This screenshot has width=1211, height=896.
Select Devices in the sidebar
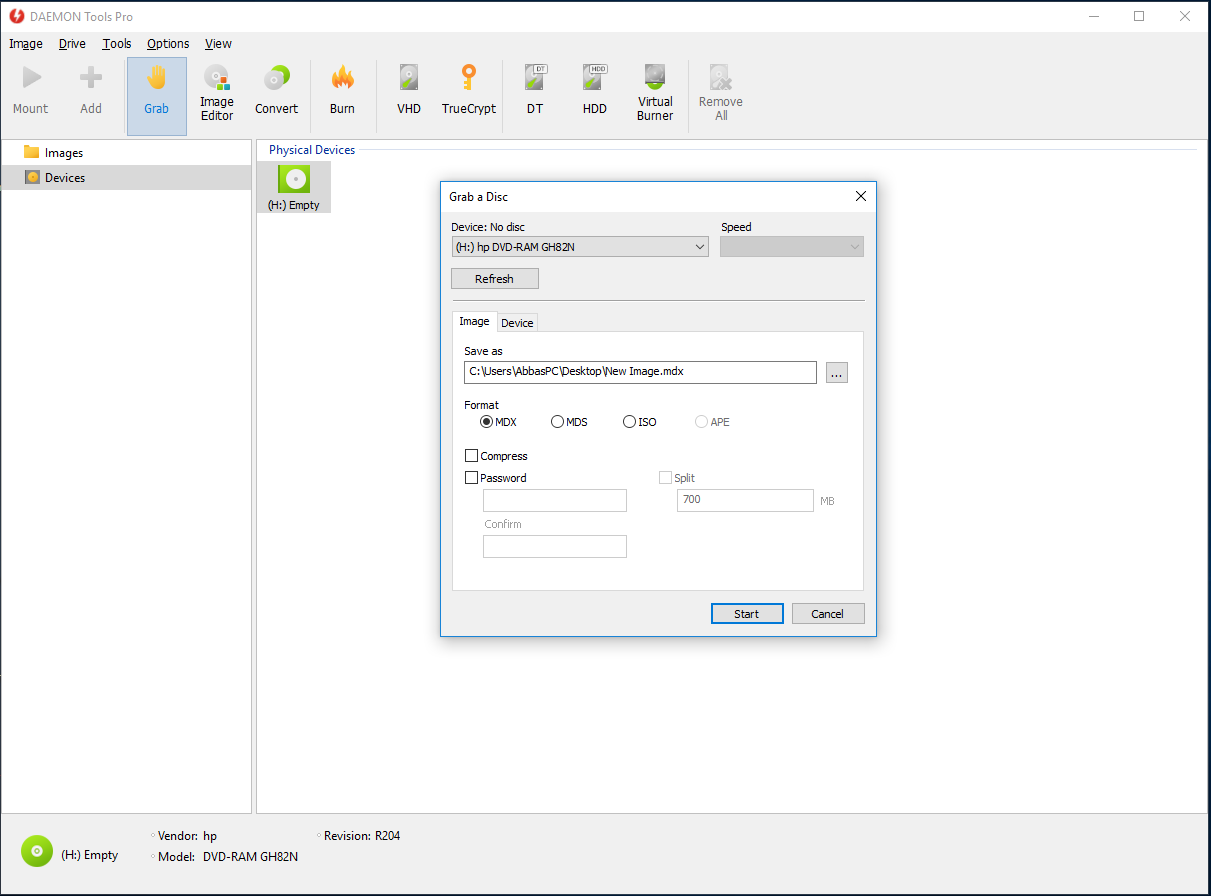[x=126, y=178]
